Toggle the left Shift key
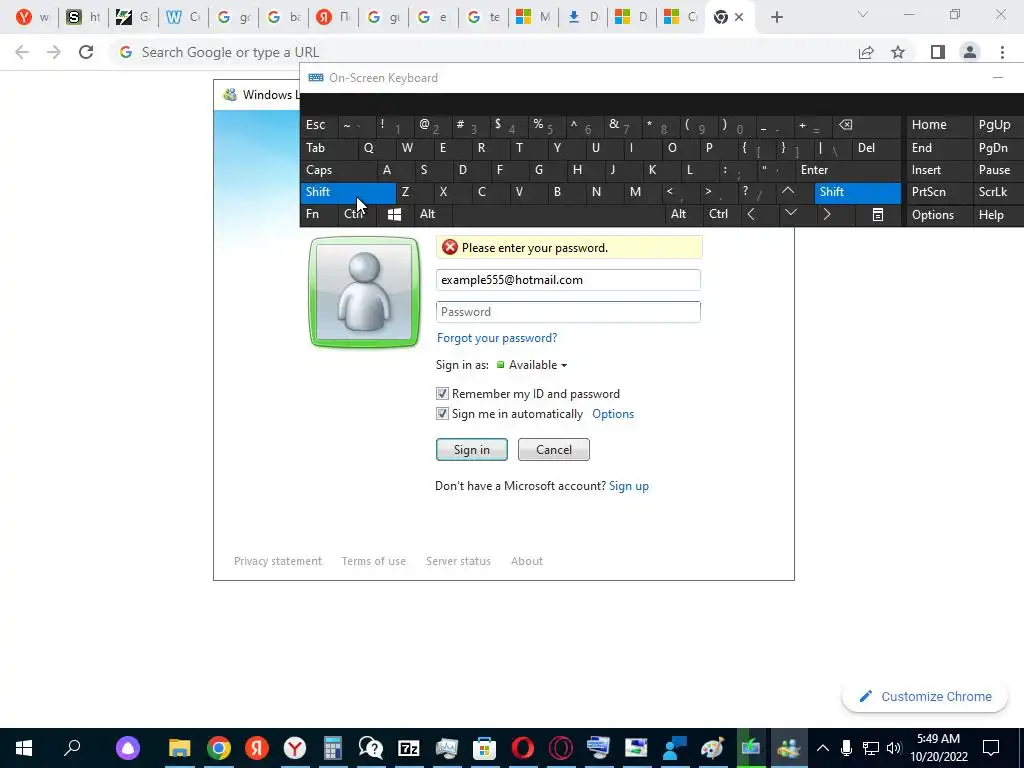Viewport: 1024px width, 768px height. (348, 192)
